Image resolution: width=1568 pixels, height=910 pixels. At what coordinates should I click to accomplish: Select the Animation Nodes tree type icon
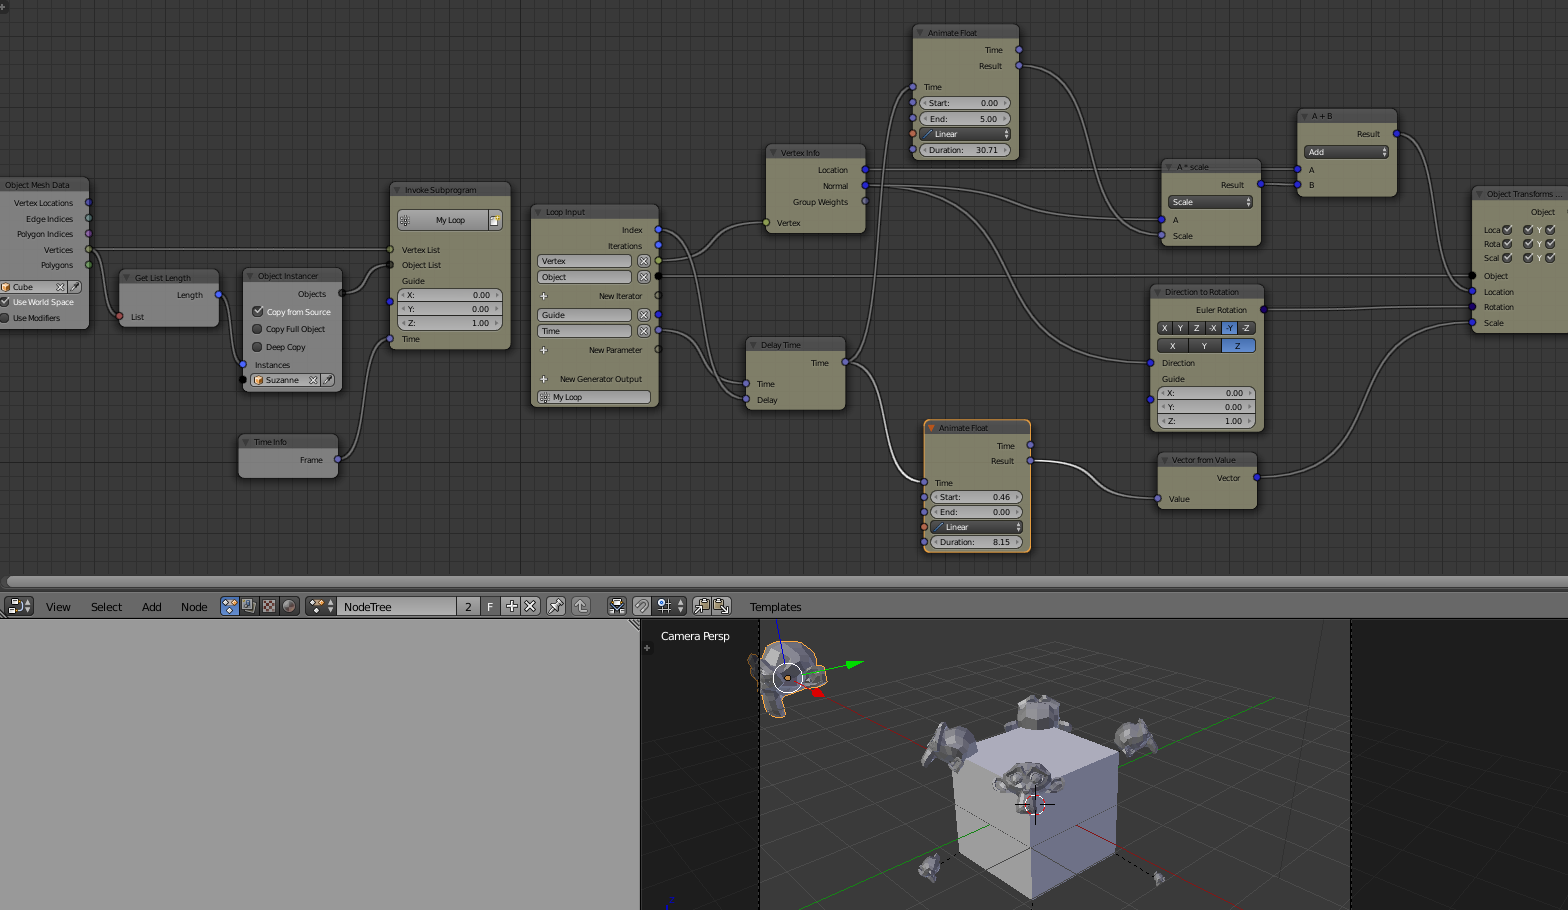(230, 606)
